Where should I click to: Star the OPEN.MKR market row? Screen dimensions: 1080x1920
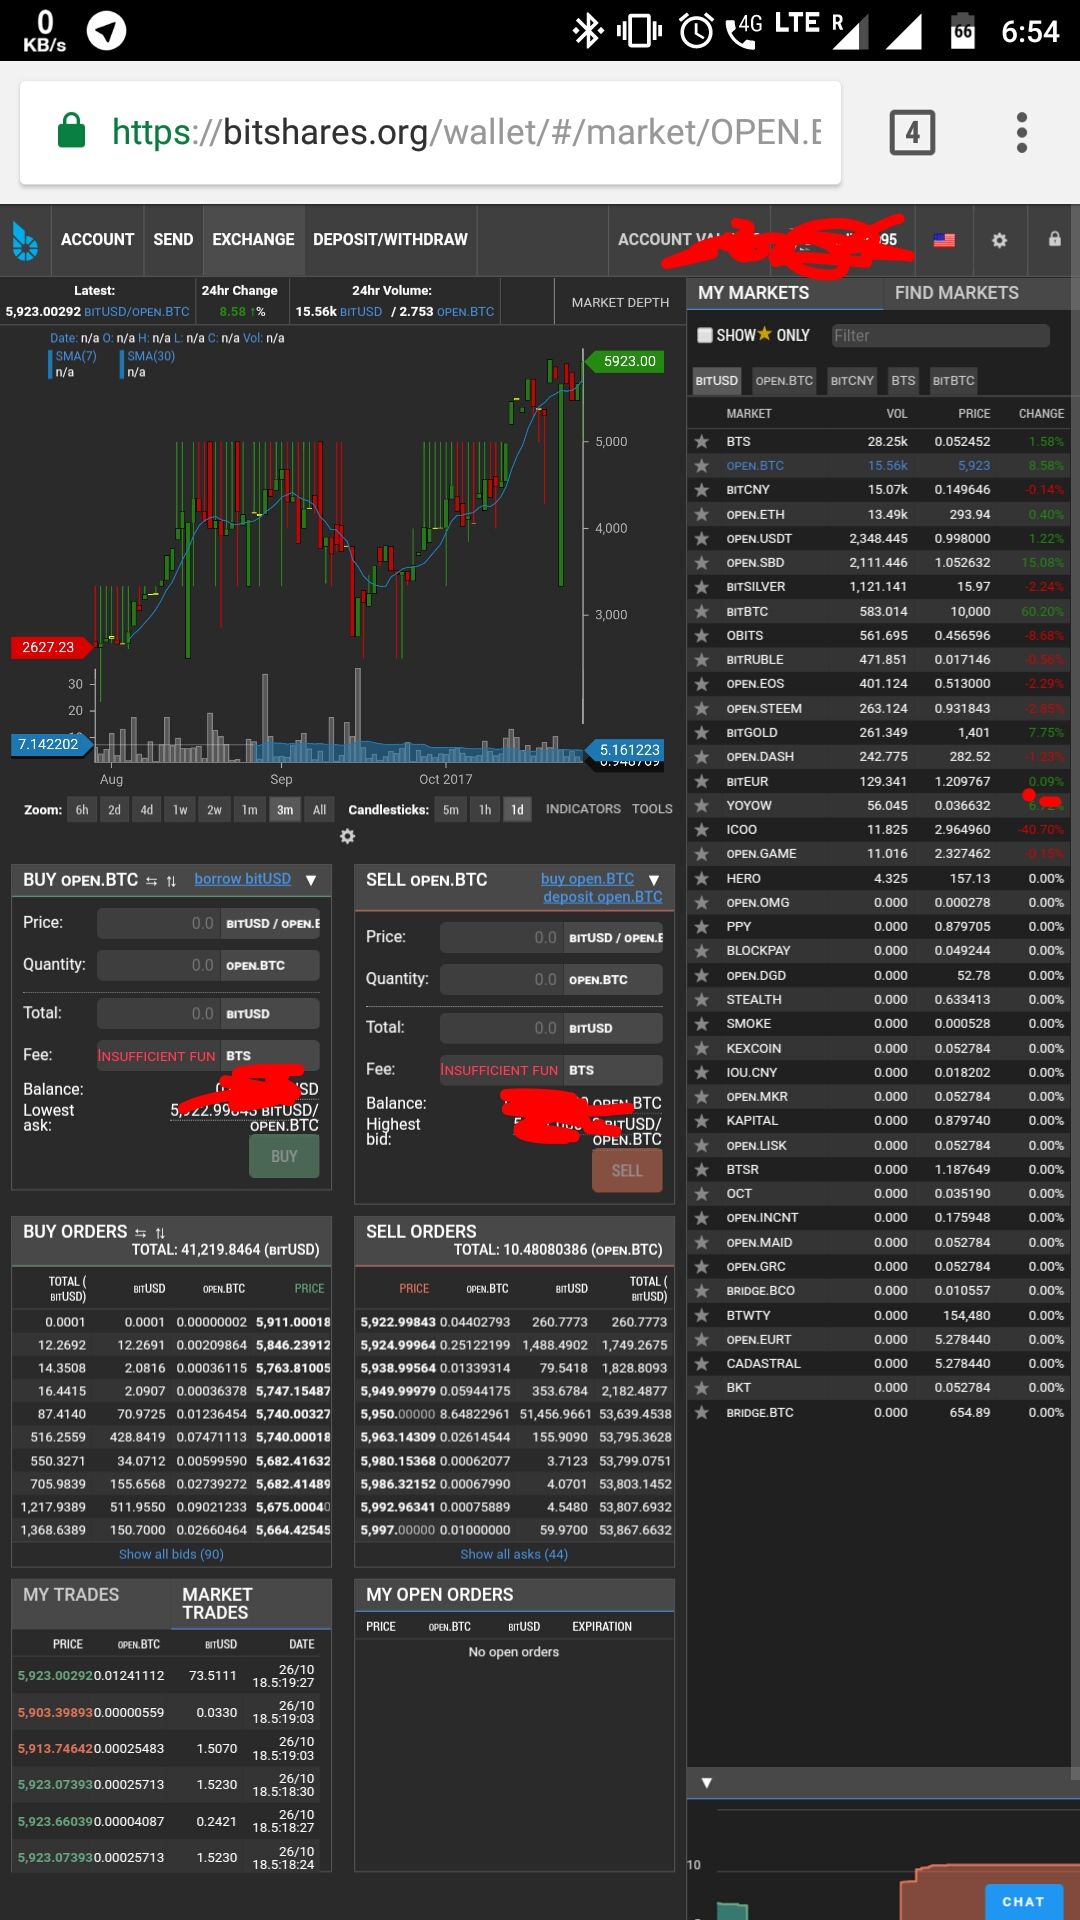point(702,1096)
